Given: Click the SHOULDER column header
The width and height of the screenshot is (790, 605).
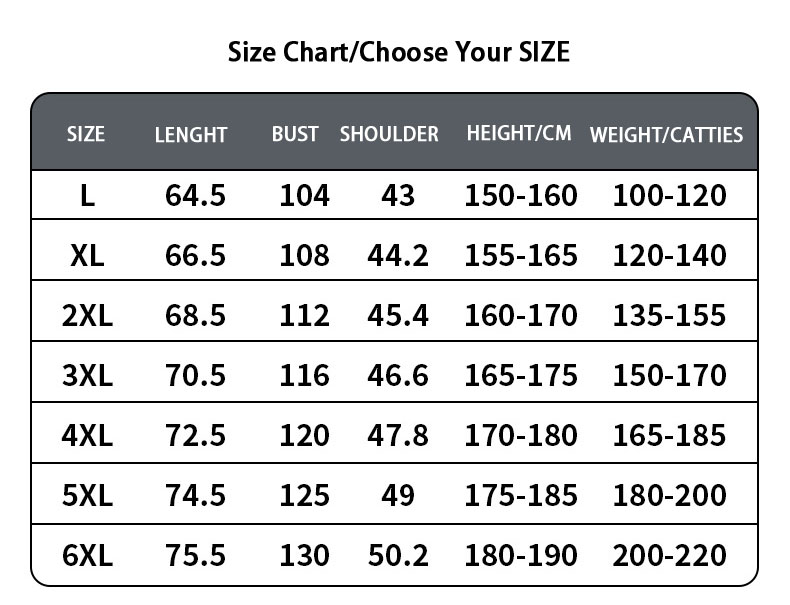Looking at the screenshot, I should pyautogui.click(x=389, y=134).
